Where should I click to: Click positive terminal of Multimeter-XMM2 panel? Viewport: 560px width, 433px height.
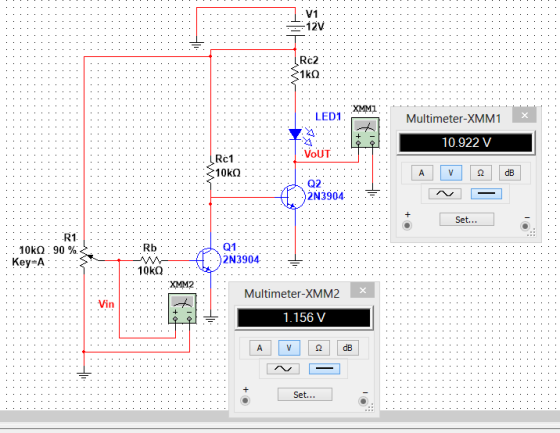(245, 400)
